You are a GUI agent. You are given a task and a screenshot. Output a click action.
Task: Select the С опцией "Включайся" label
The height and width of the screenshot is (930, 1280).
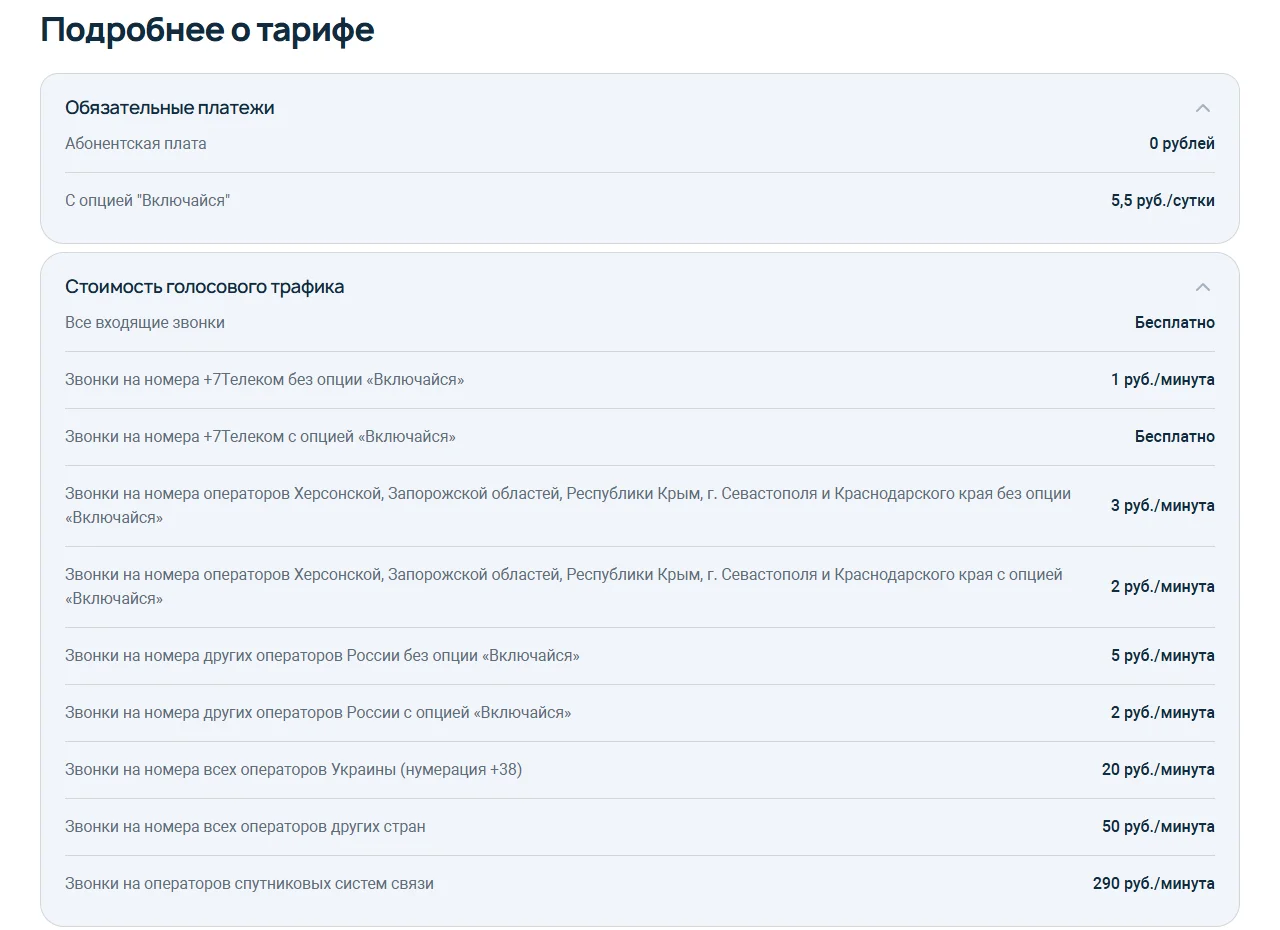(148, 200)
